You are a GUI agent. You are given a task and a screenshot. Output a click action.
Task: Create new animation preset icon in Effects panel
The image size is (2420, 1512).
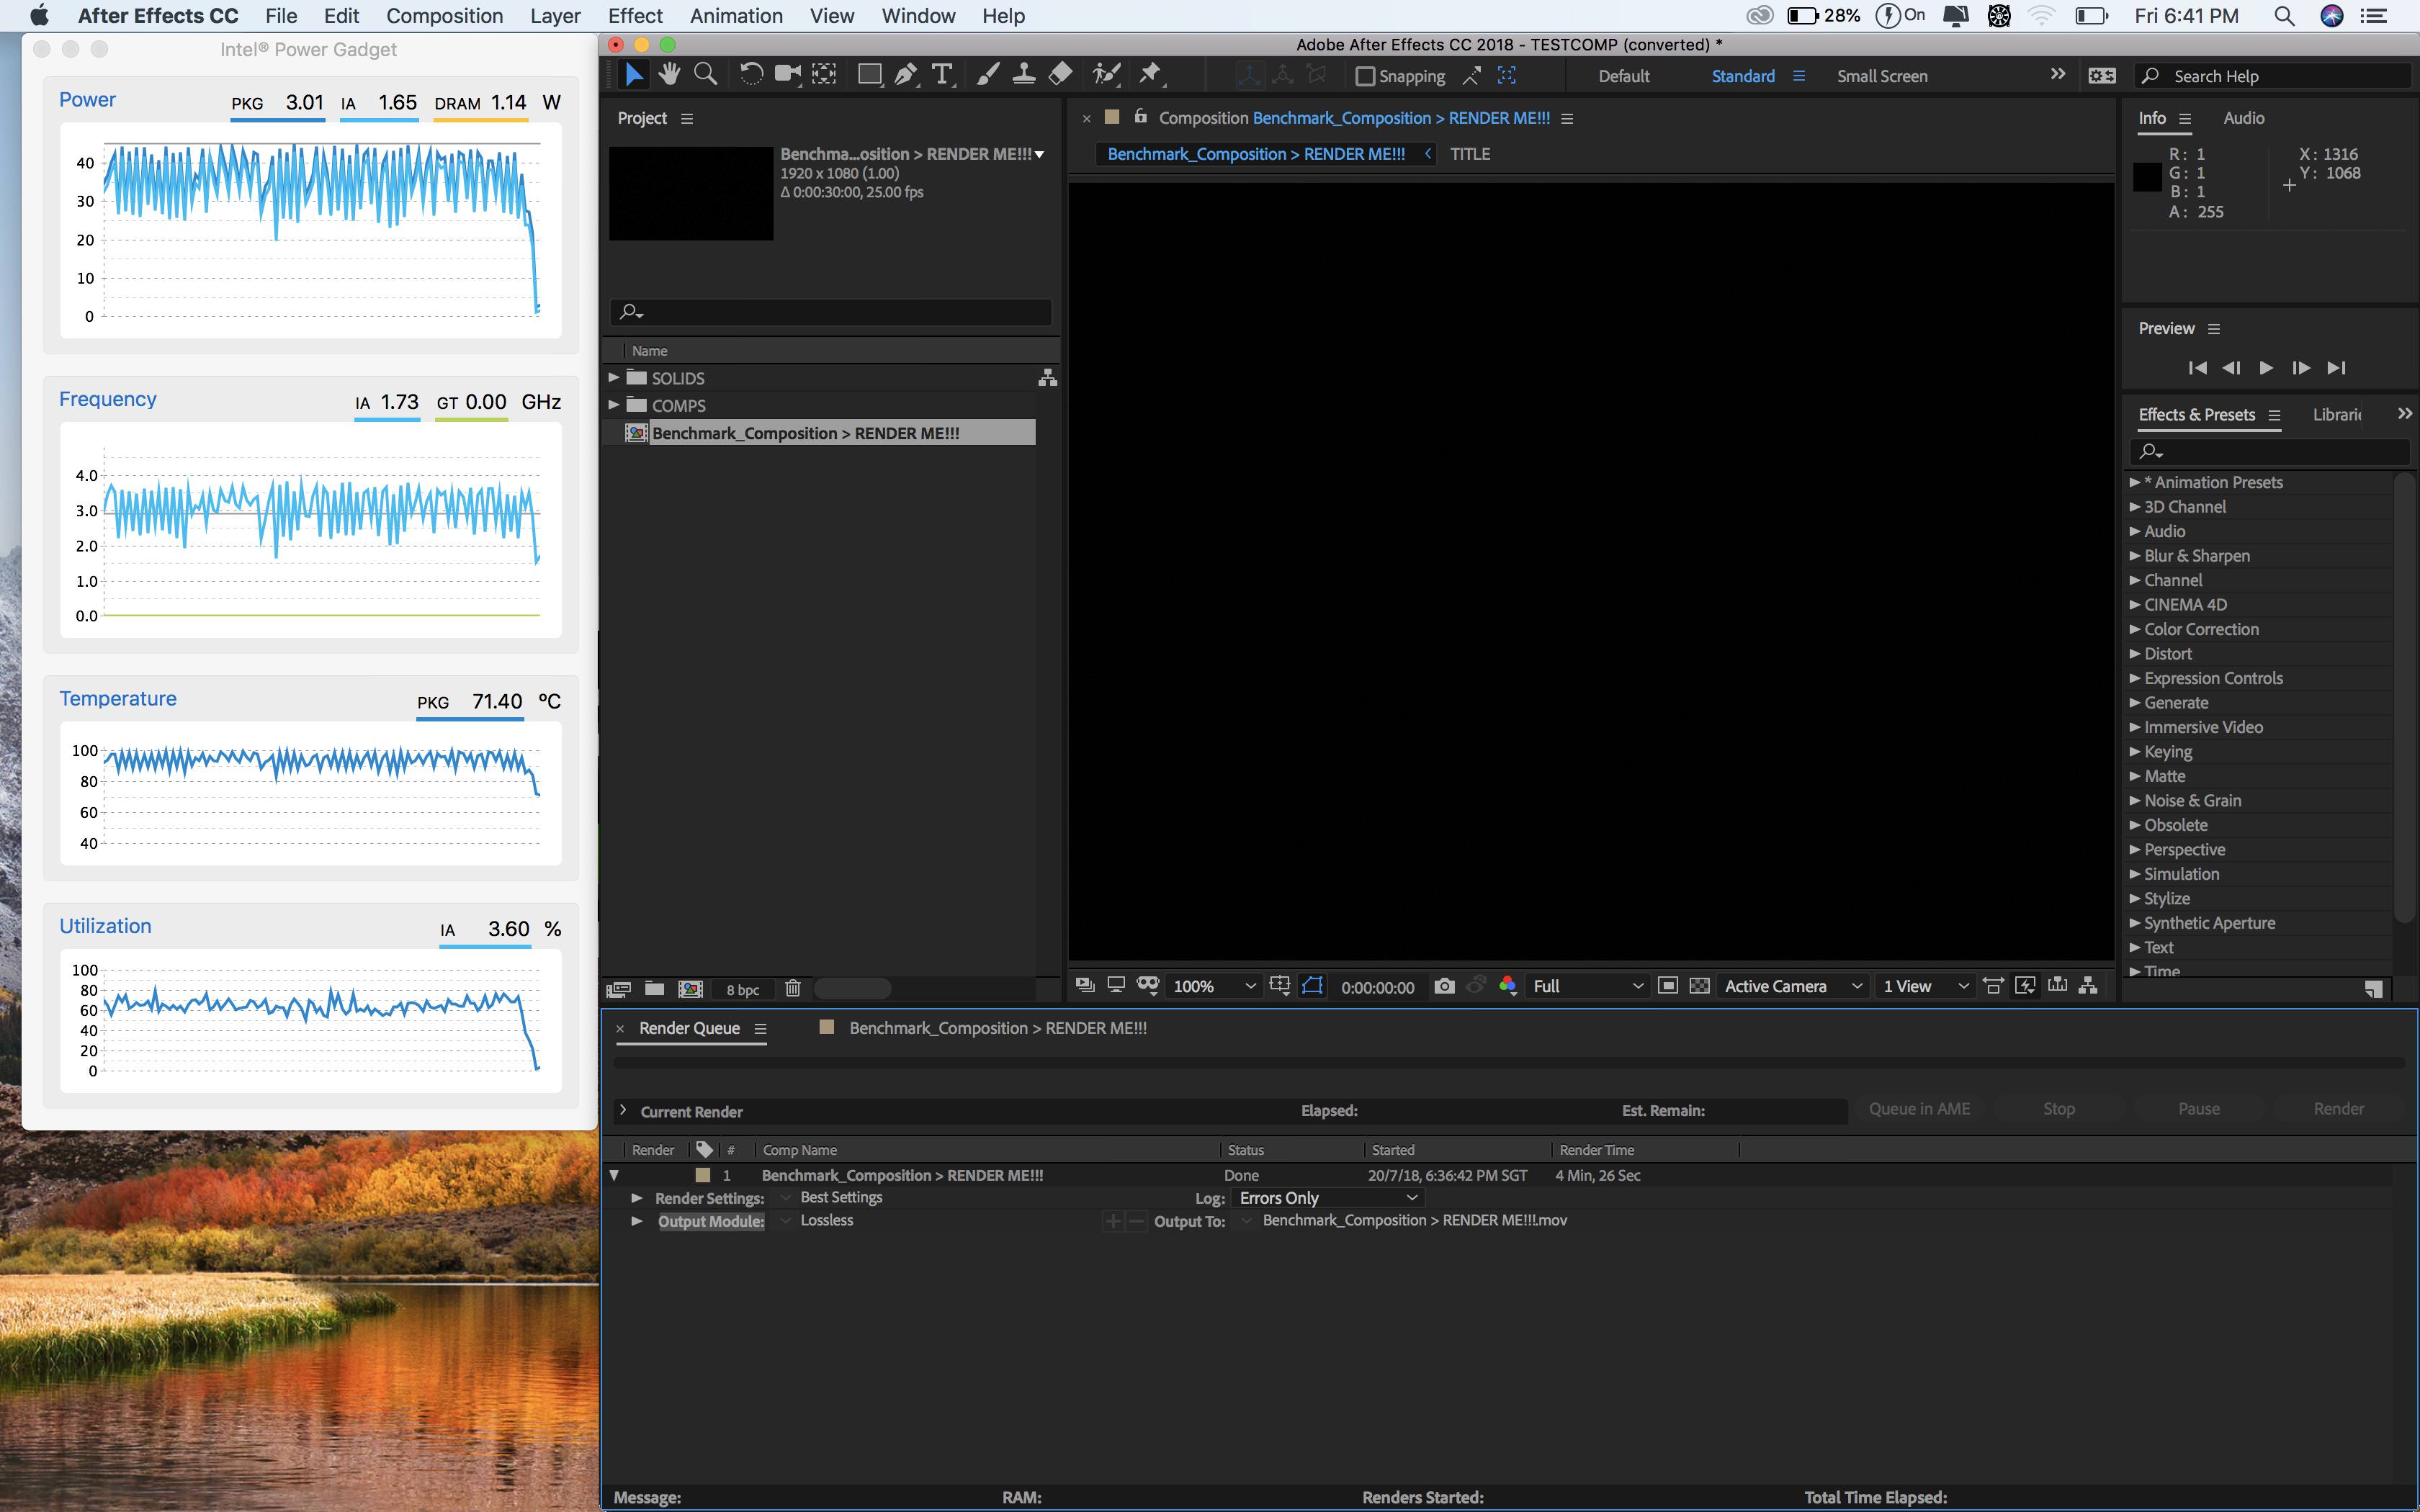pos(2373,989)
